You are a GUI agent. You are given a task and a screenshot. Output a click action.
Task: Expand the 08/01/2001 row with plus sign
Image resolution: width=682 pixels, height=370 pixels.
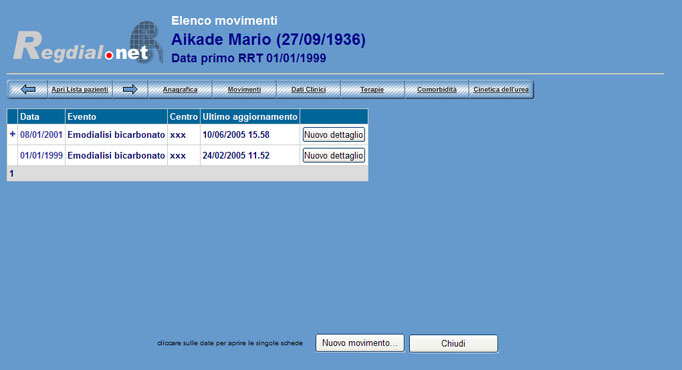tap(12, 134)
